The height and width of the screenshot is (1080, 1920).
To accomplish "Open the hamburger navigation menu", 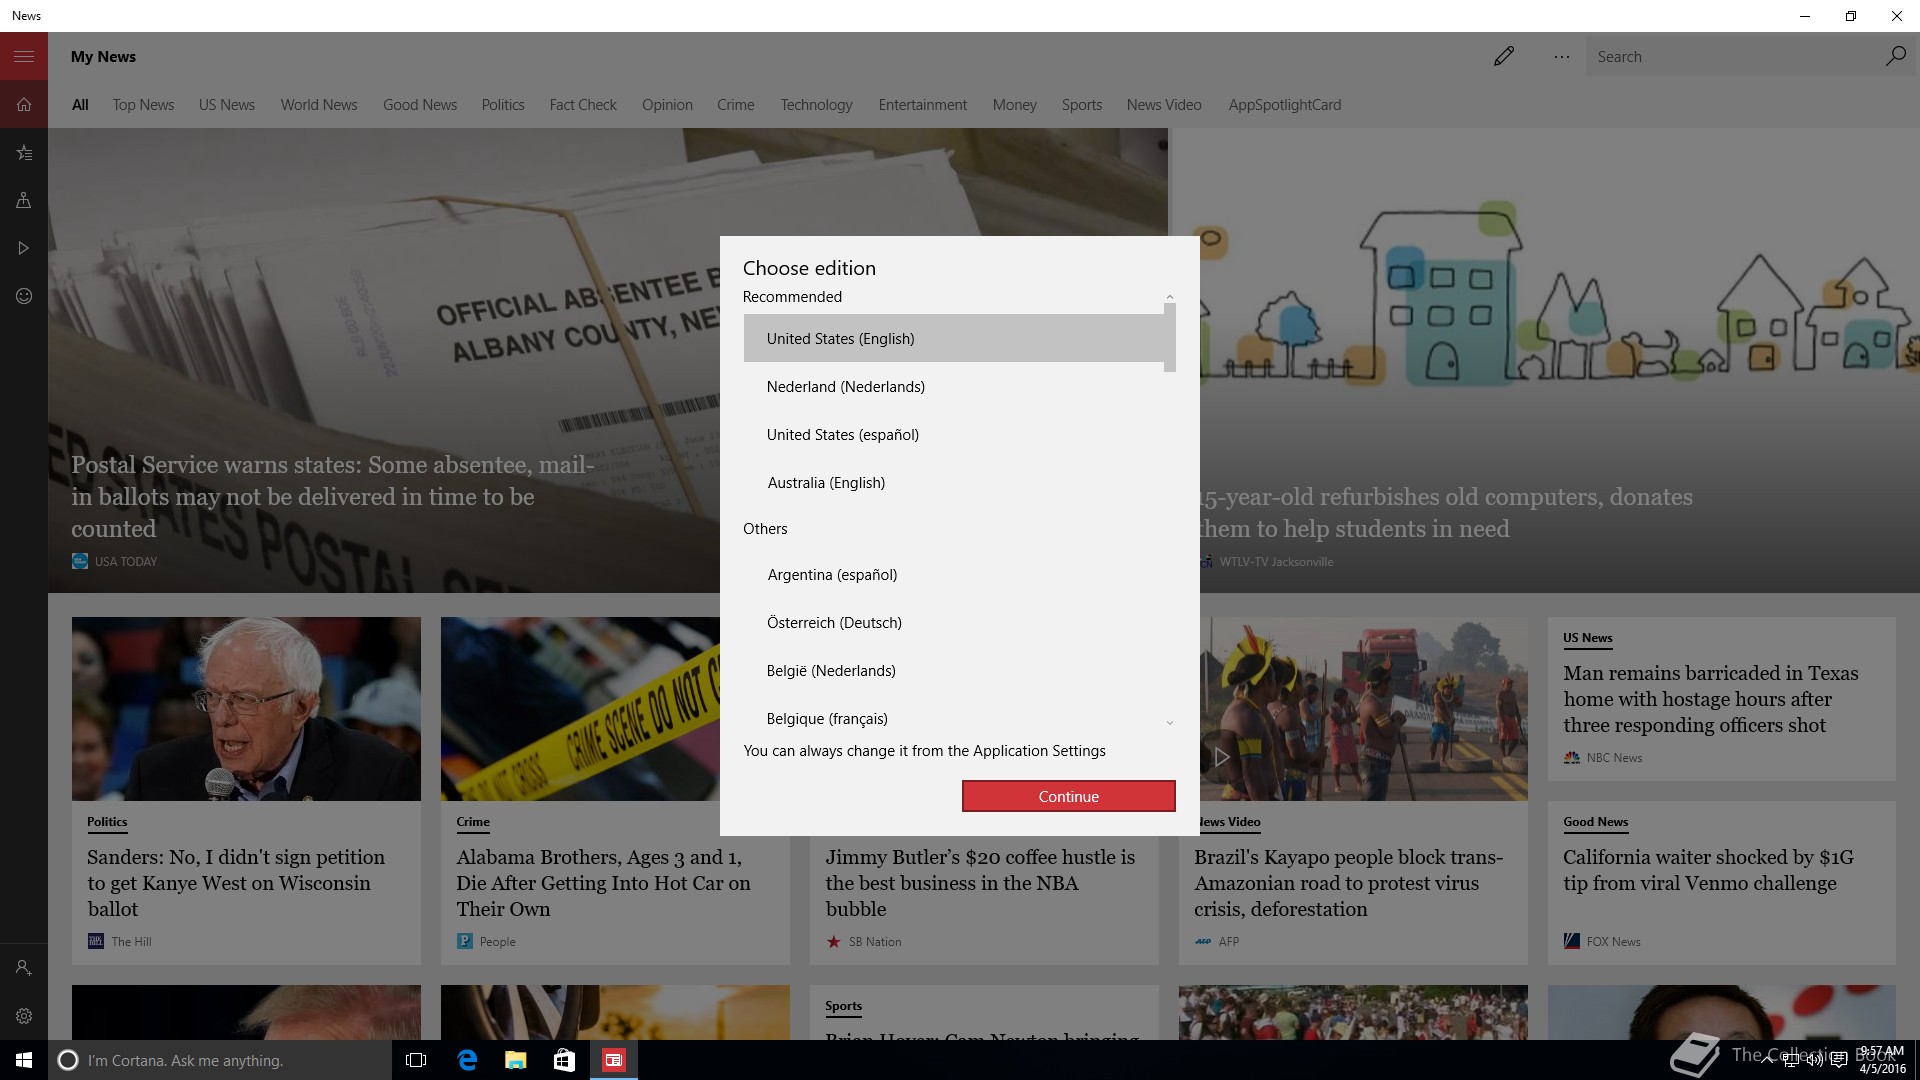I will pyautogui.click(x=24, y=56).
